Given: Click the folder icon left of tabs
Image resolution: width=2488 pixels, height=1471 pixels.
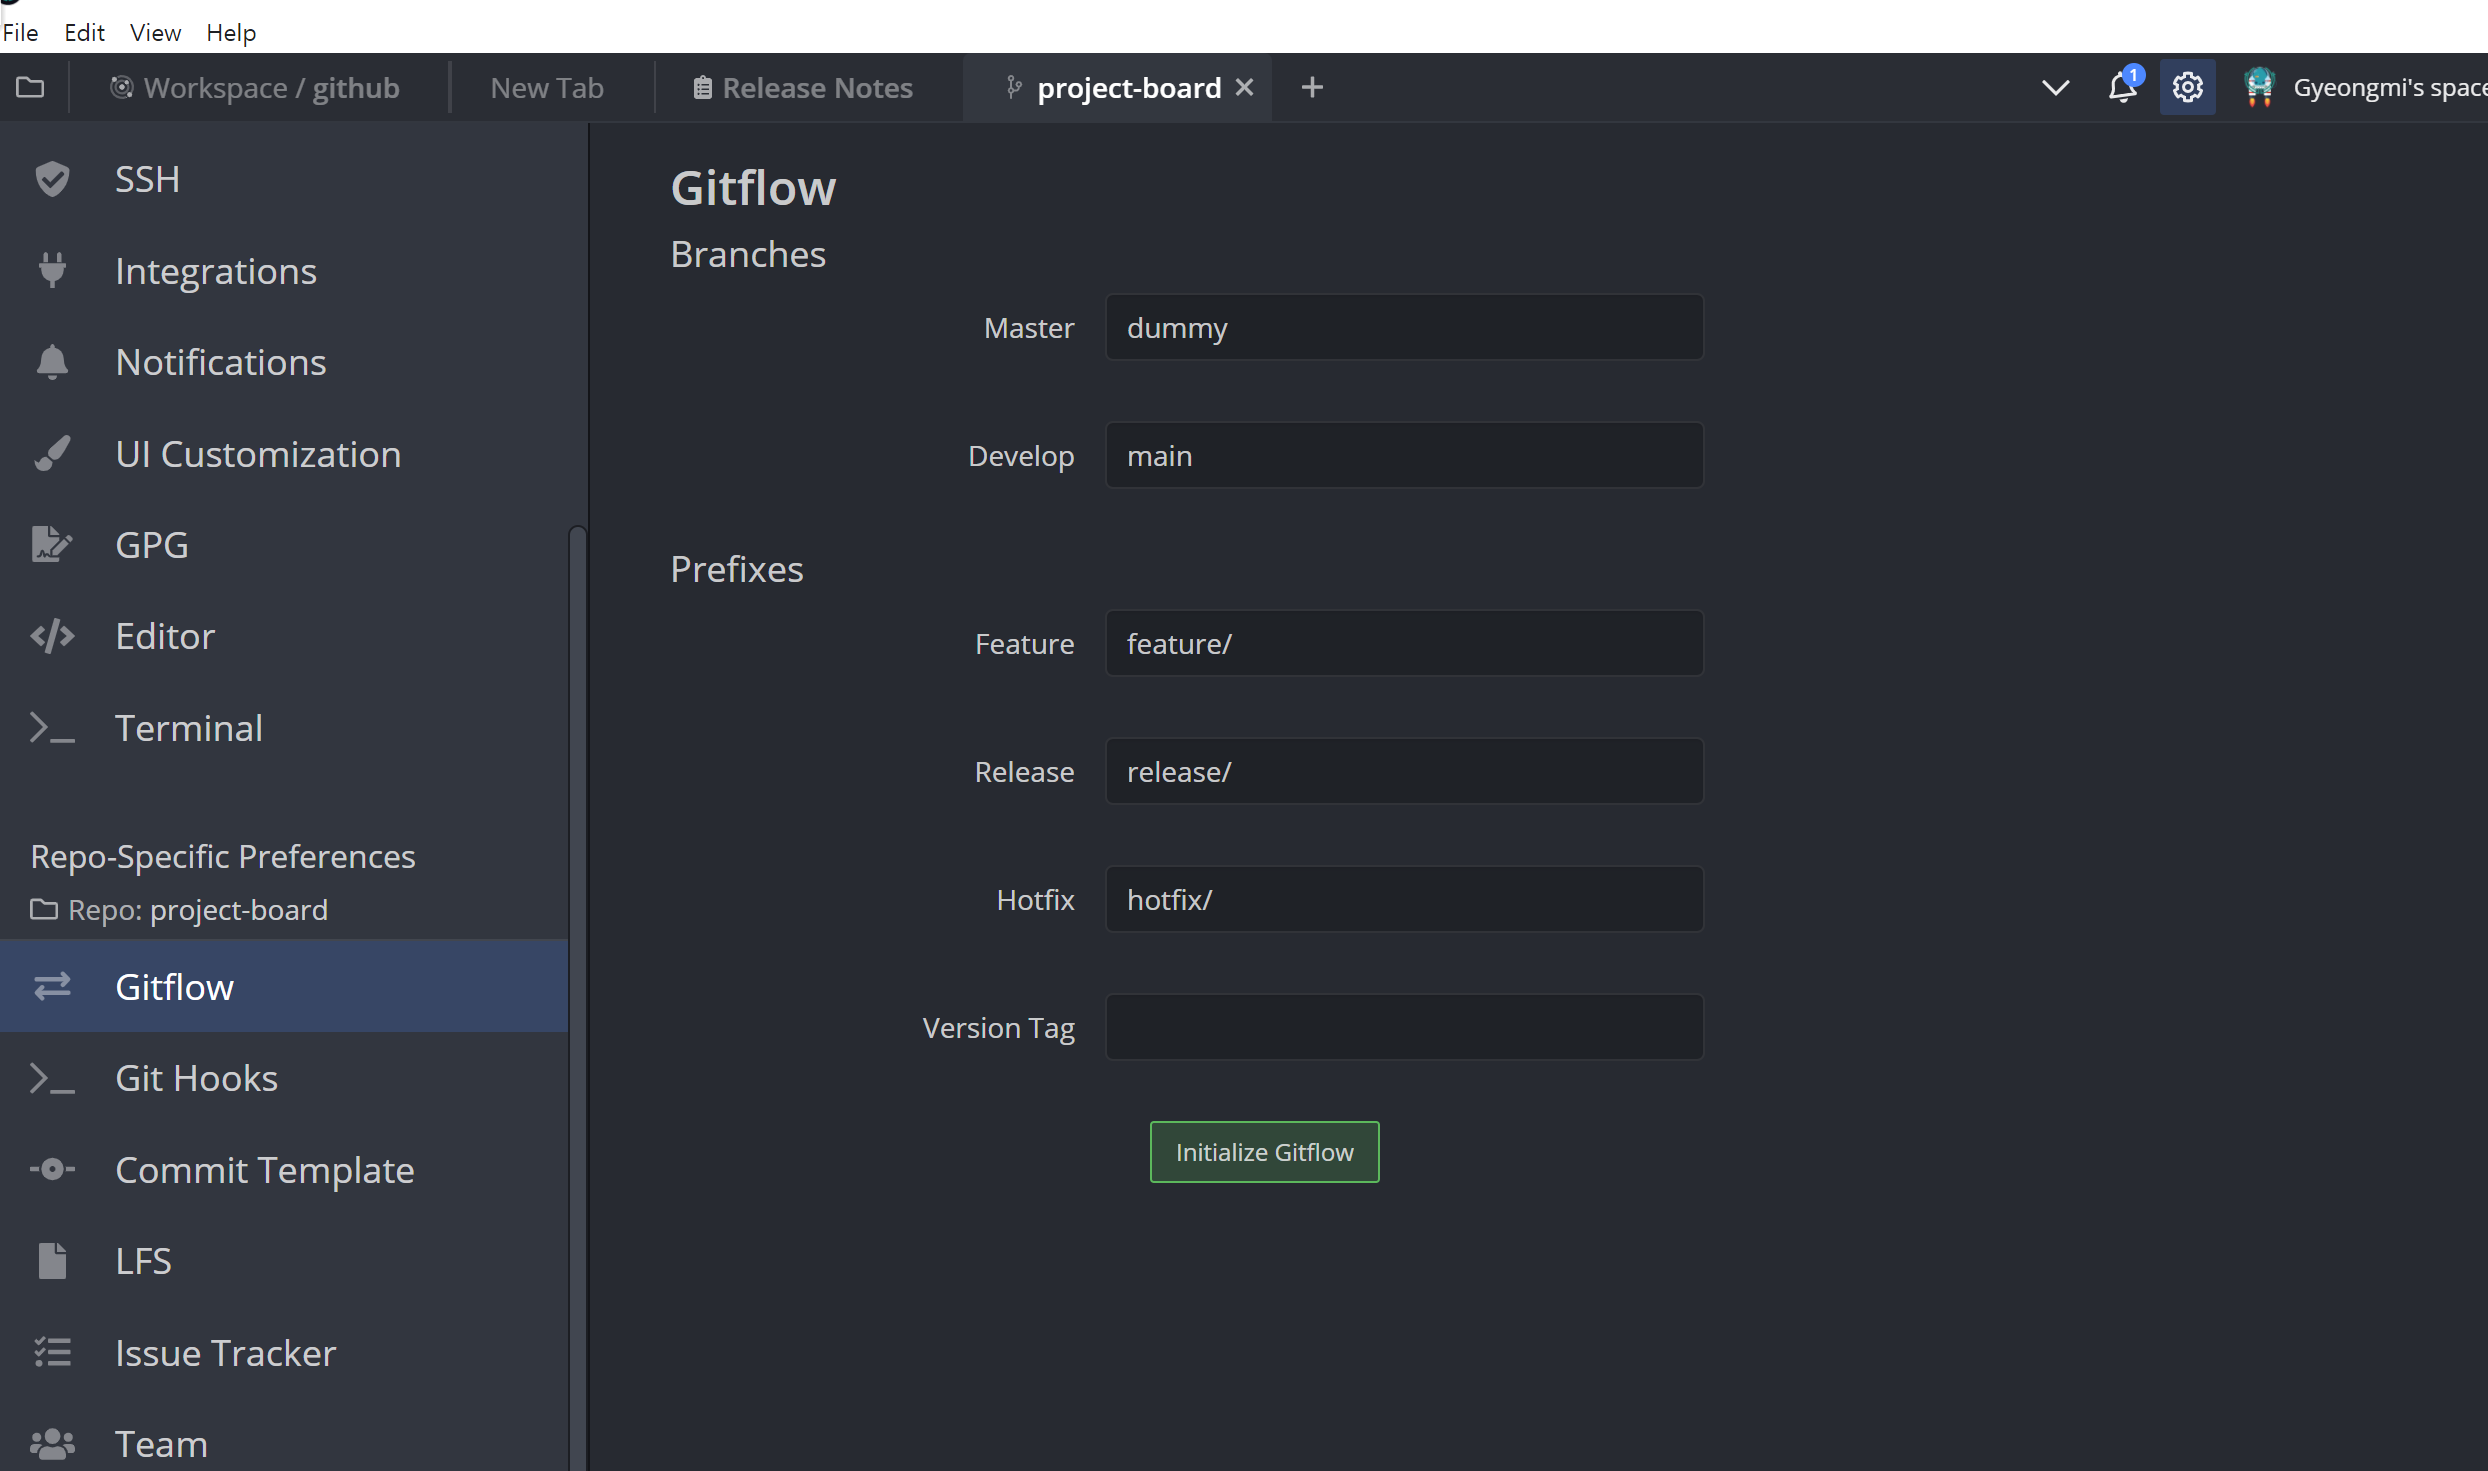Looking at the screenshot, I should (30, 88).
